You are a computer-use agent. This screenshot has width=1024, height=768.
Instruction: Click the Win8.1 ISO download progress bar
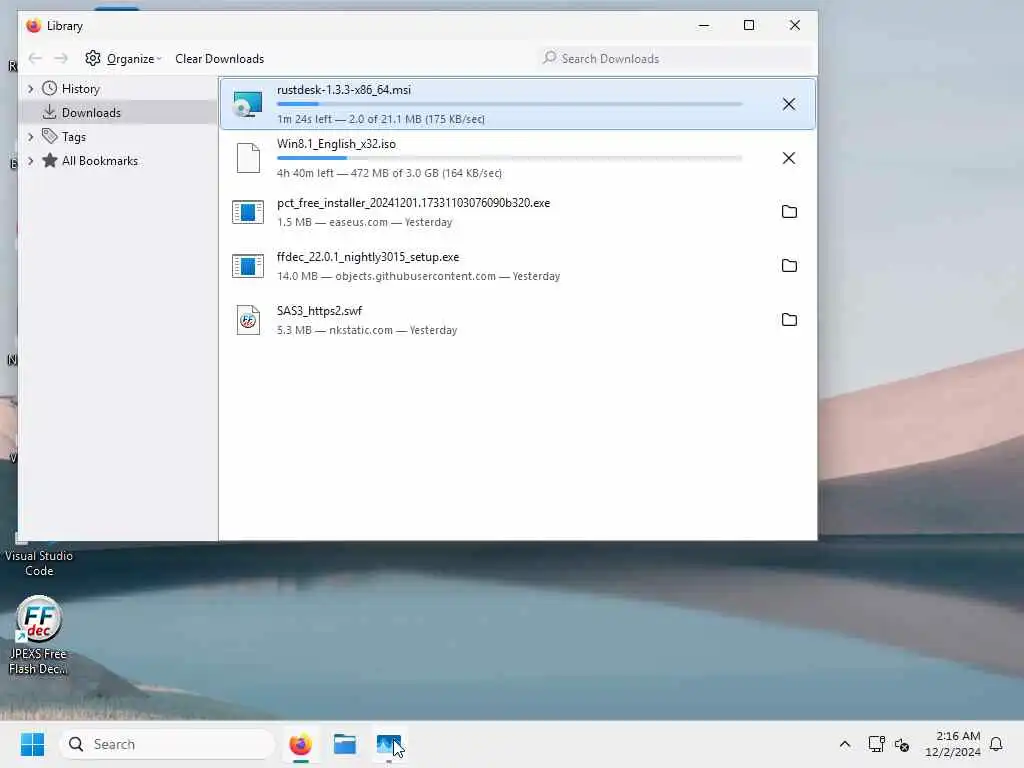pos(509,157)
